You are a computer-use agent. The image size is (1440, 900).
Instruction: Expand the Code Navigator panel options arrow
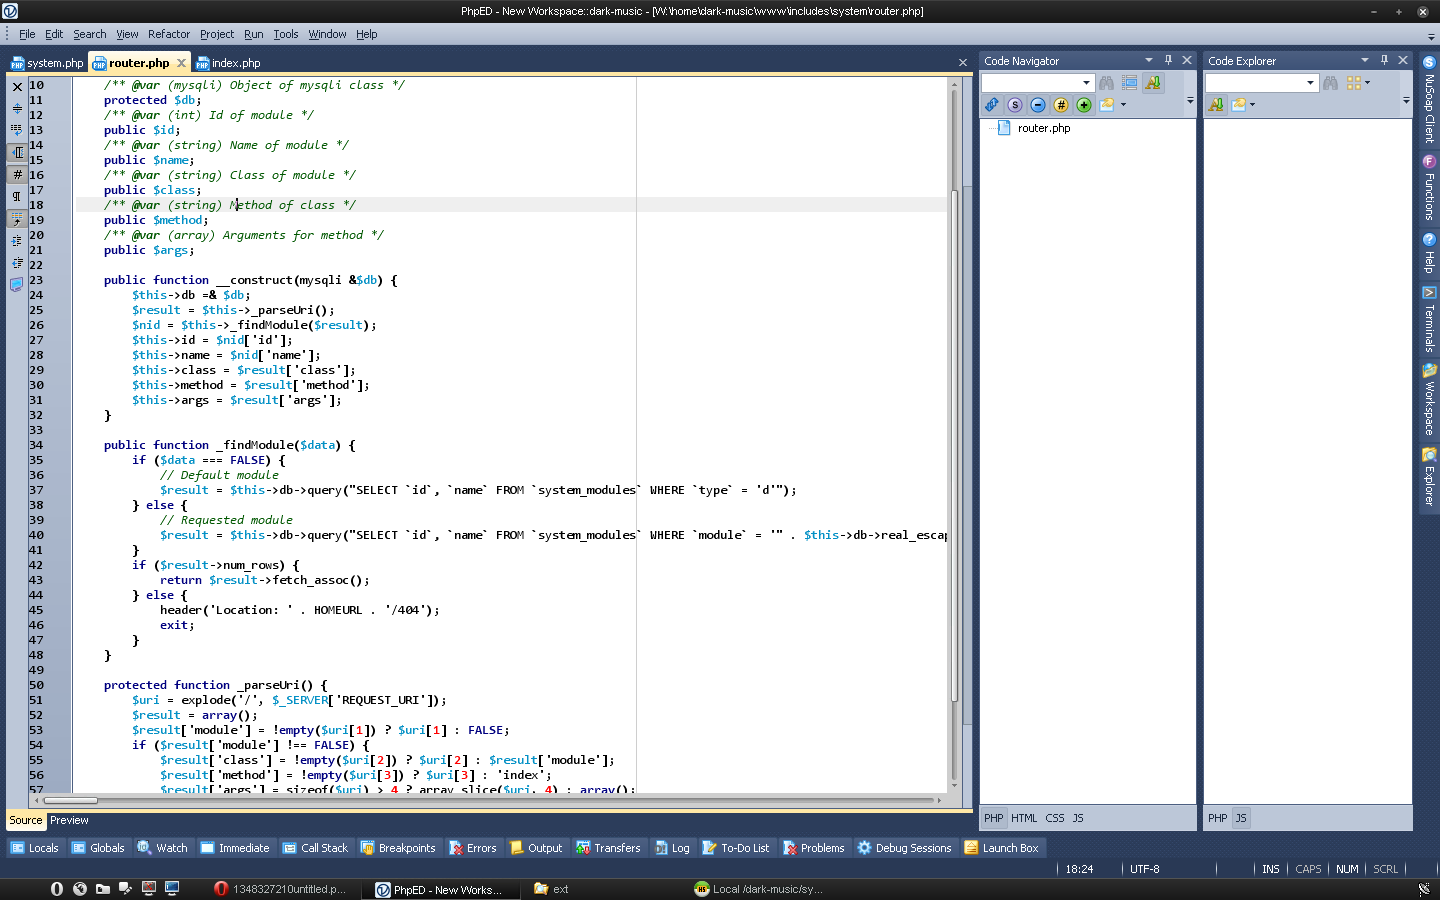(x=1149, y=61)
